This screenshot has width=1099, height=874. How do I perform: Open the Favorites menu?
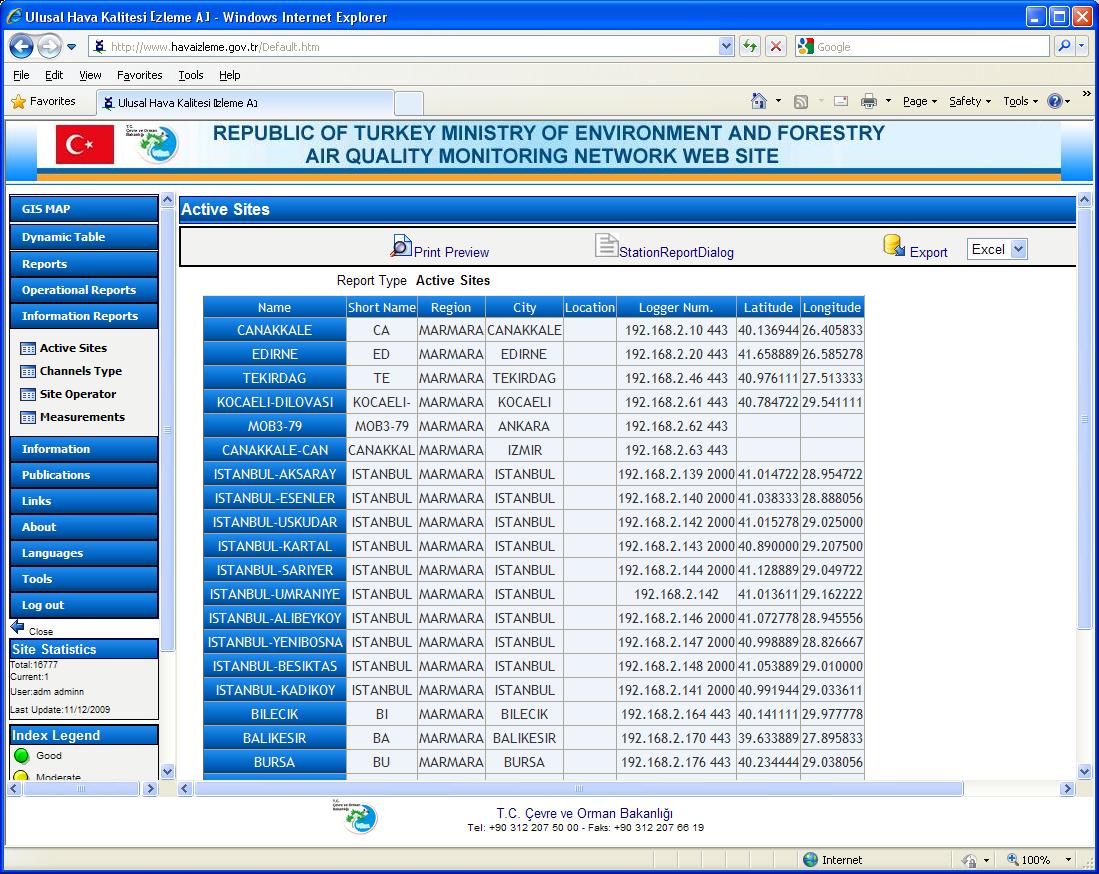pyautogui.click(x=139, y=74)
